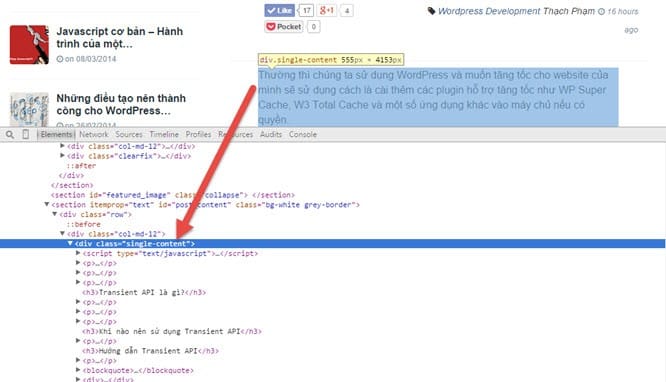Expand the script text/javascript node
The height and width of the screenshot is (382, 666).
pos(78,253)
